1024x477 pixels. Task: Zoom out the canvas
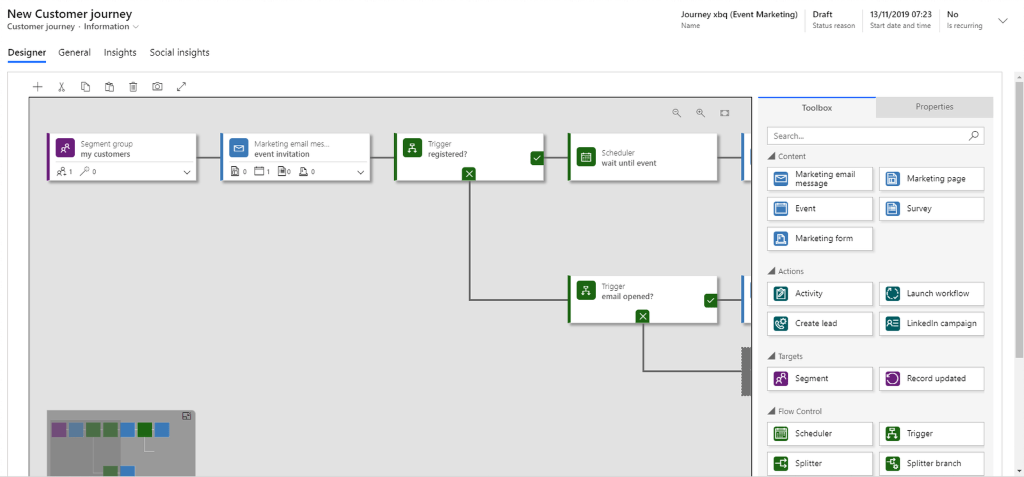click(x=677, y=113)
